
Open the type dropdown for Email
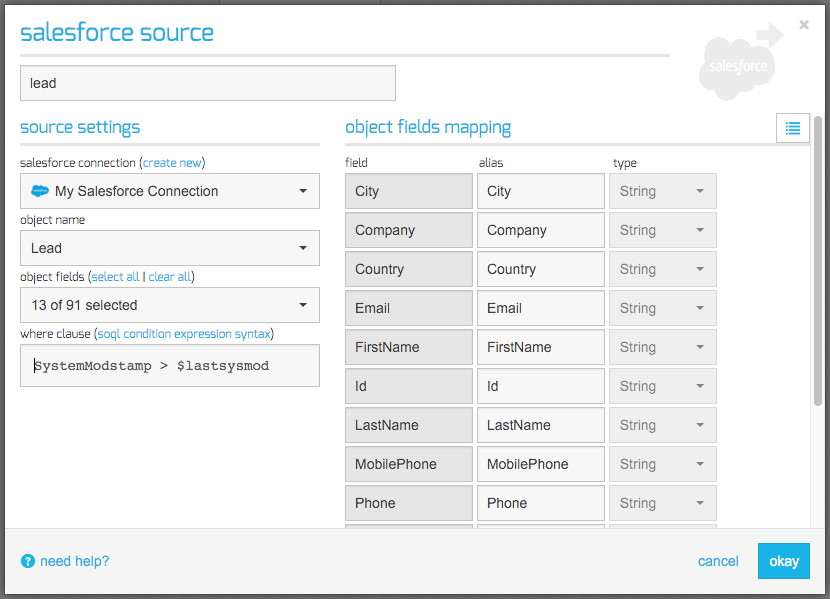click(x=663, y=308)
